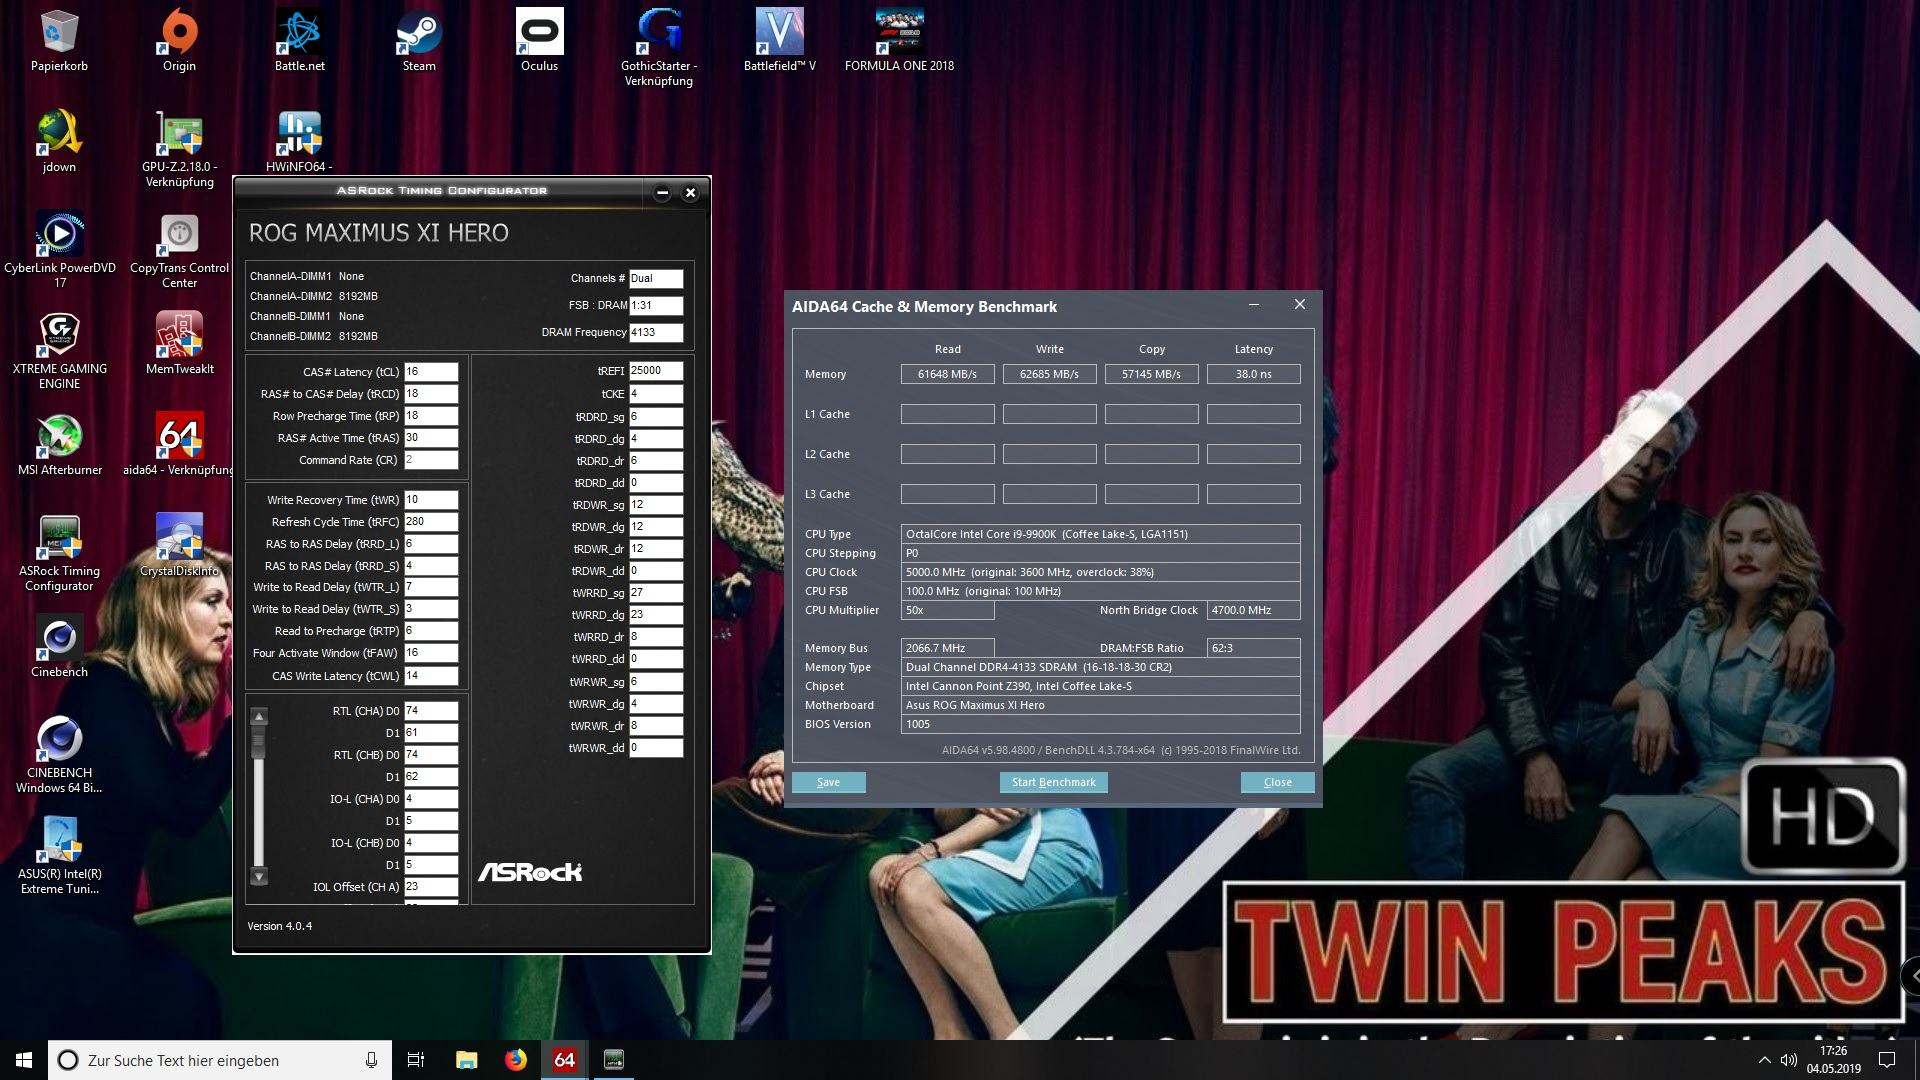
Task: Click the tREFI value field
Action: [x=656, y=371]
